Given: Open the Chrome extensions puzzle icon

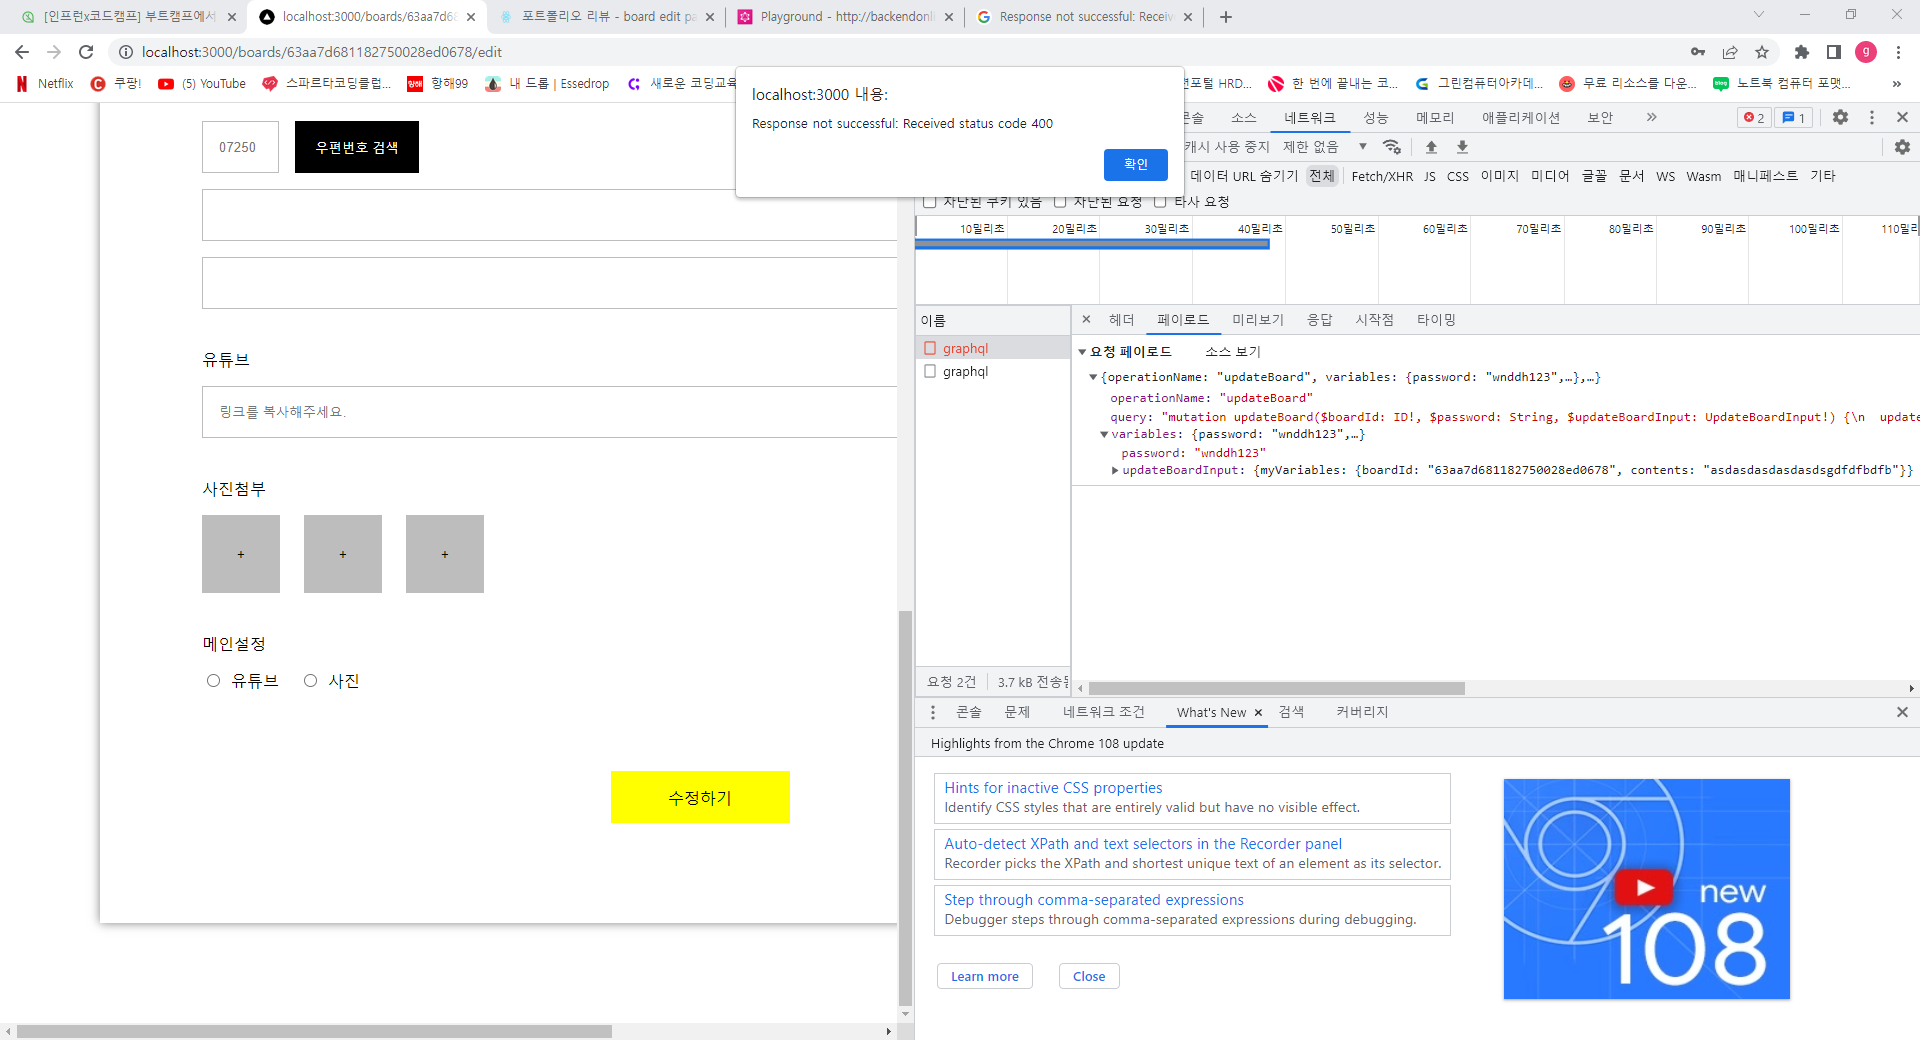Looking at the screenshot, I should click(x=1802, y=52).
